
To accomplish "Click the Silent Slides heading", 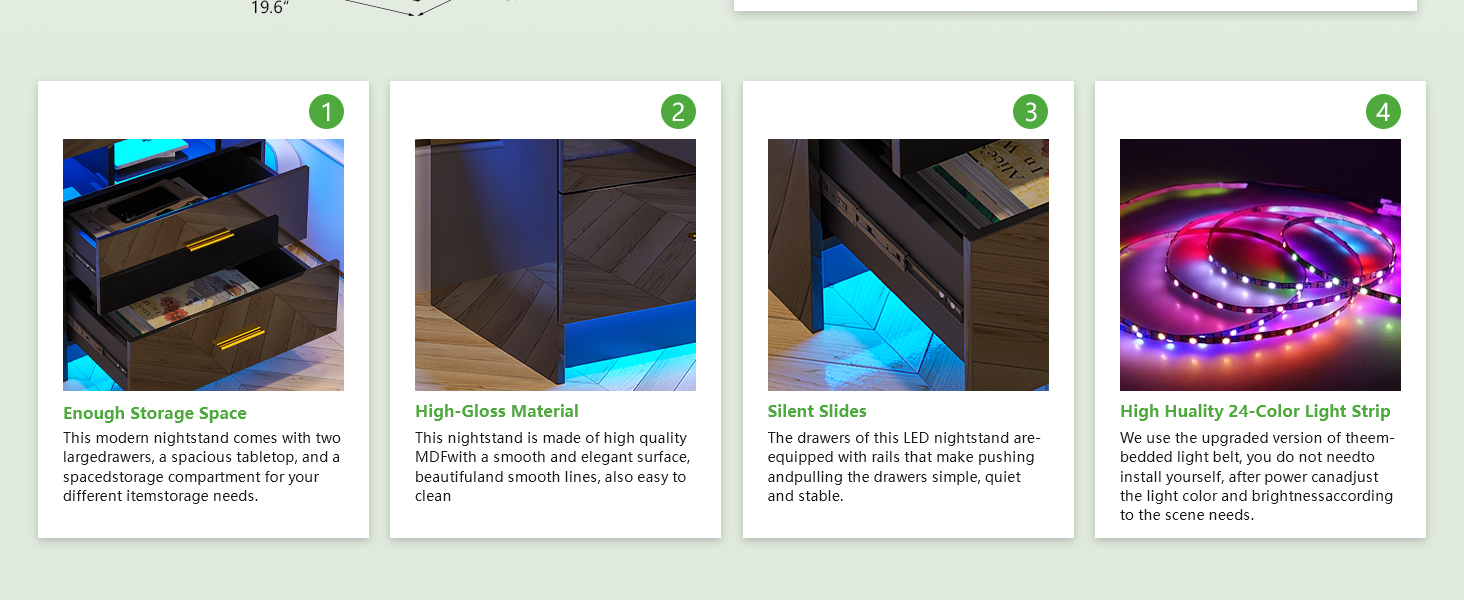I will click(817, 411).
